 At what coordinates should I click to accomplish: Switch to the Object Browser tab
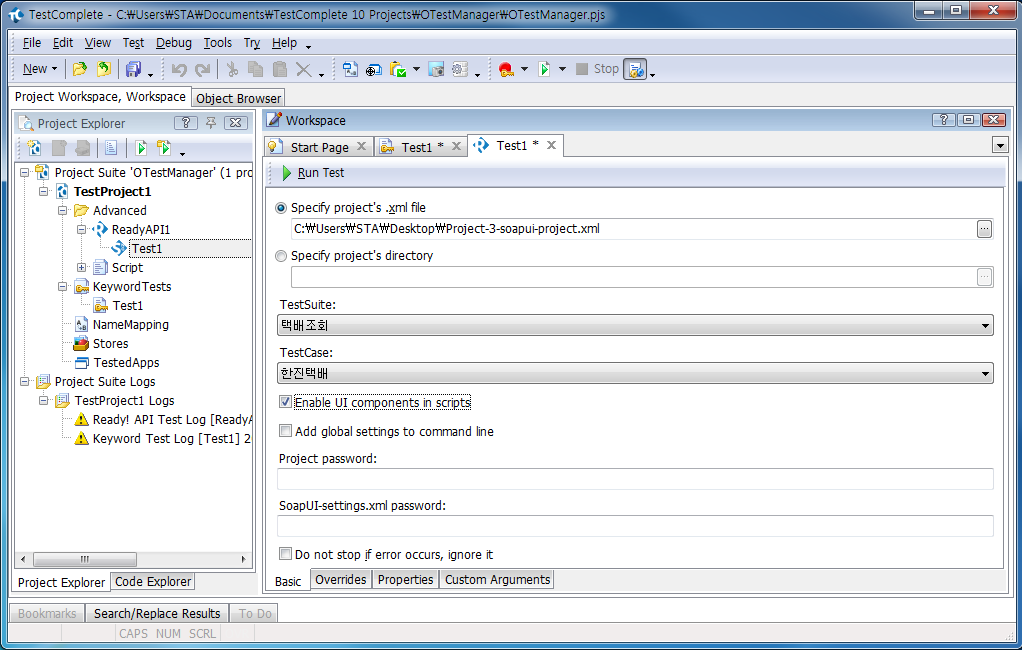(239, 98)
